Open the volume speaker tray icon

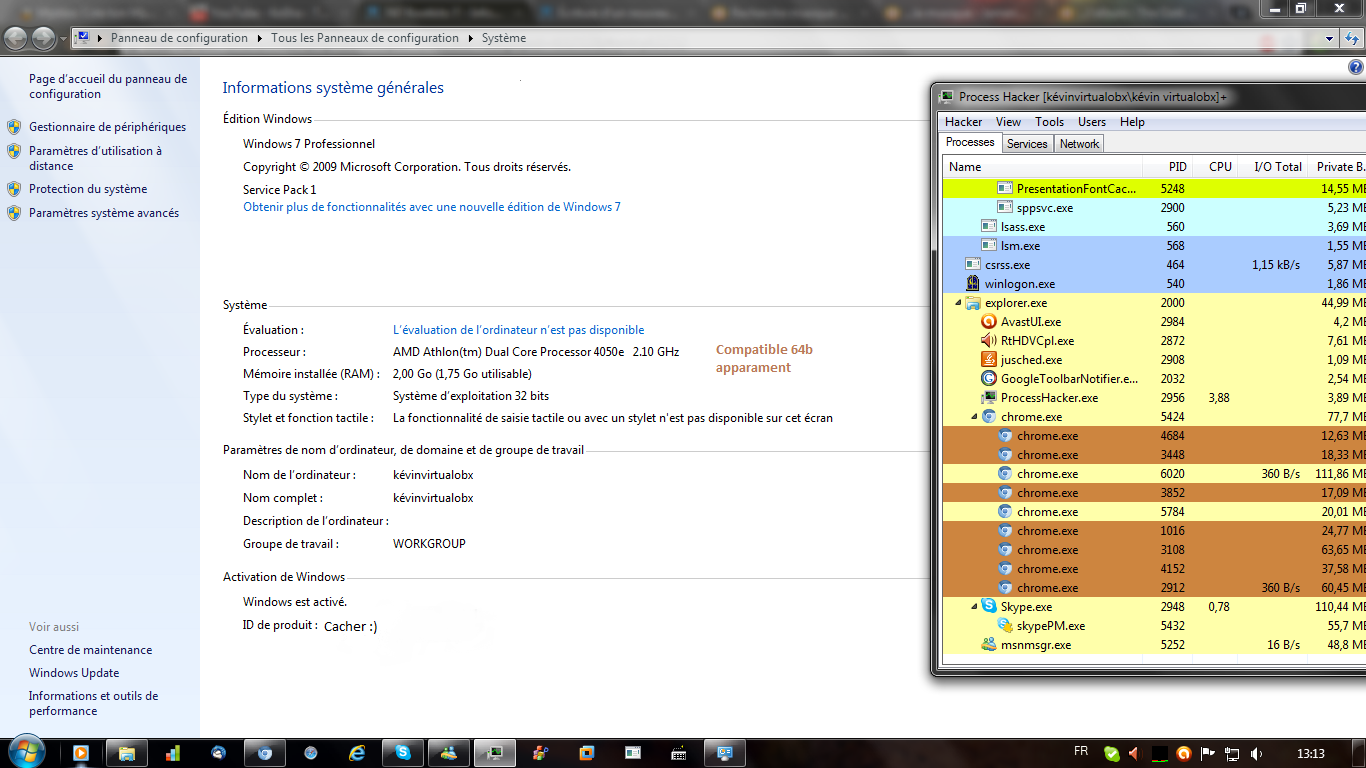1256,753
